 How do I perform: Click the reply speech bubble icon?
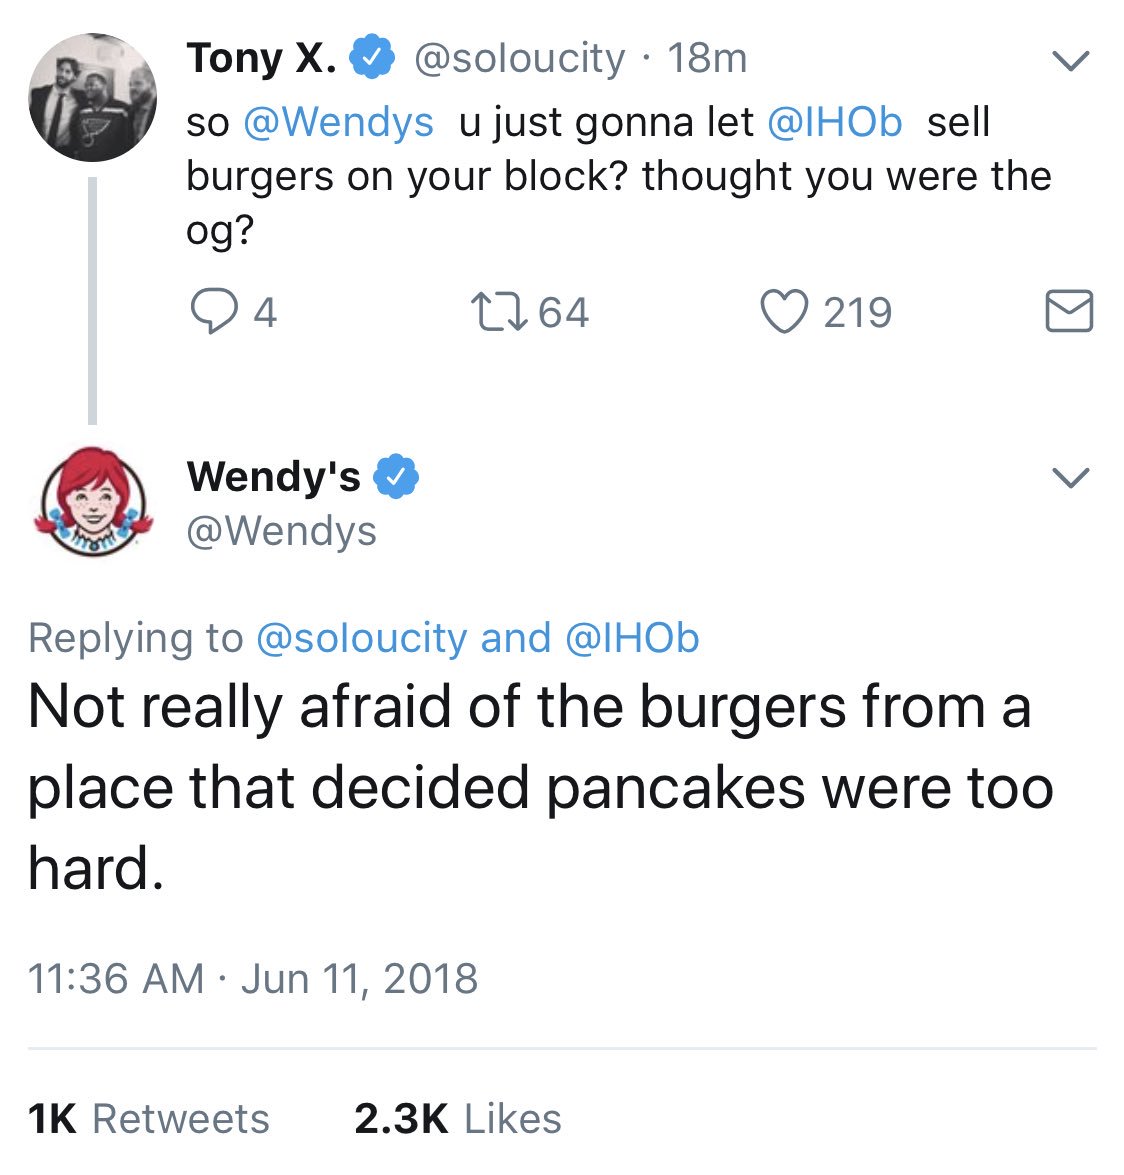pyautogui.click(x=214, y=312)
